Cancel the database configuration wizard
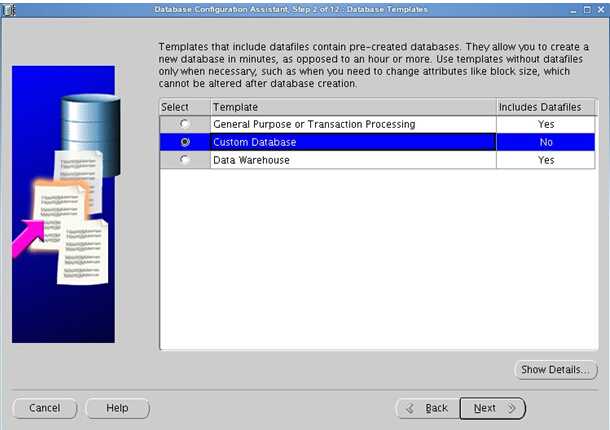The width and height of the screenshot is (610, 430). pyautogui.click(x=45, y=408)
